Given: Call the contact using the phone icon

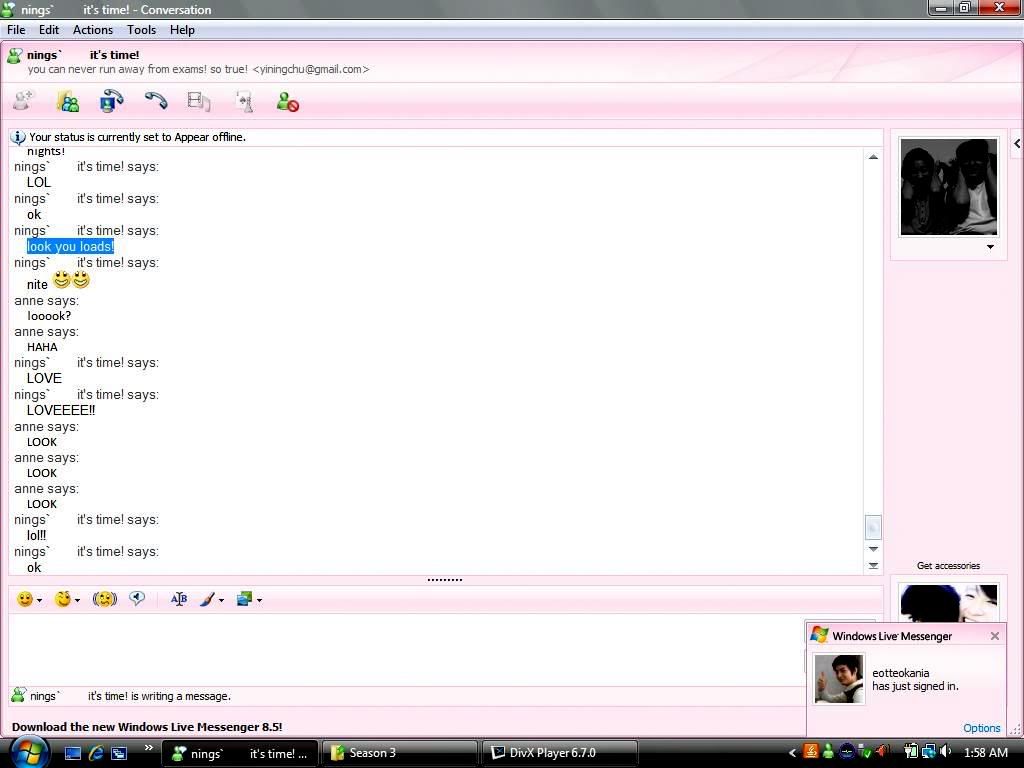Looking at the screenshot, I should click(x=155, y=101).
